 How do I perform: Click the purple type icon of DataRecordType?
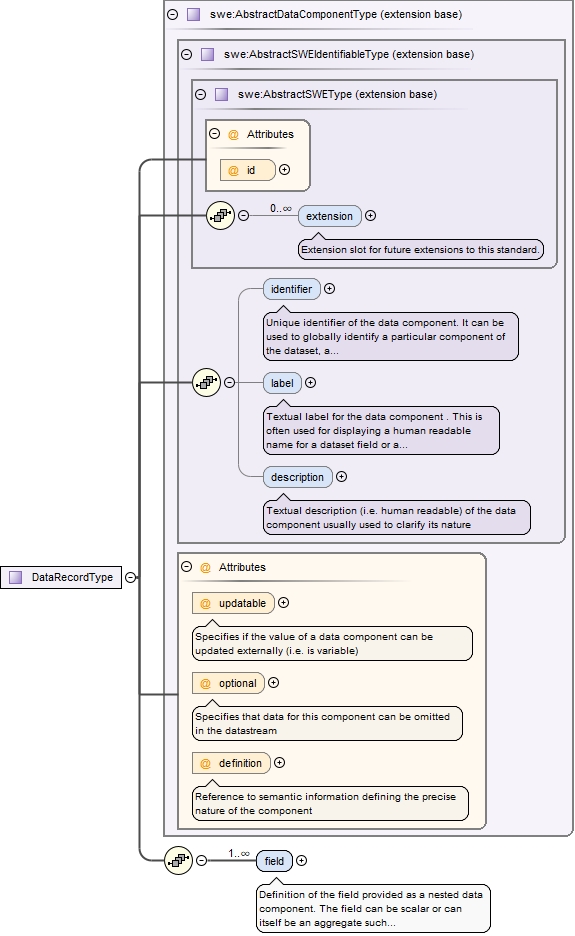tap(16, 577)
